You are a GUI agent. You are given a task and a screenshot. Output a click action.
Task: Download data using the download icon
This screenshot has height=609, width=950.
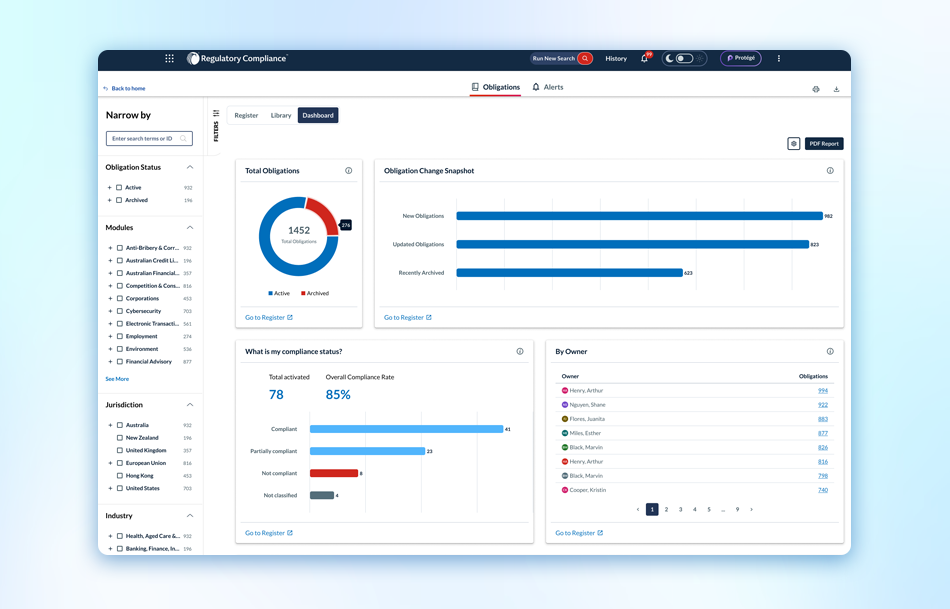(837, 88)
